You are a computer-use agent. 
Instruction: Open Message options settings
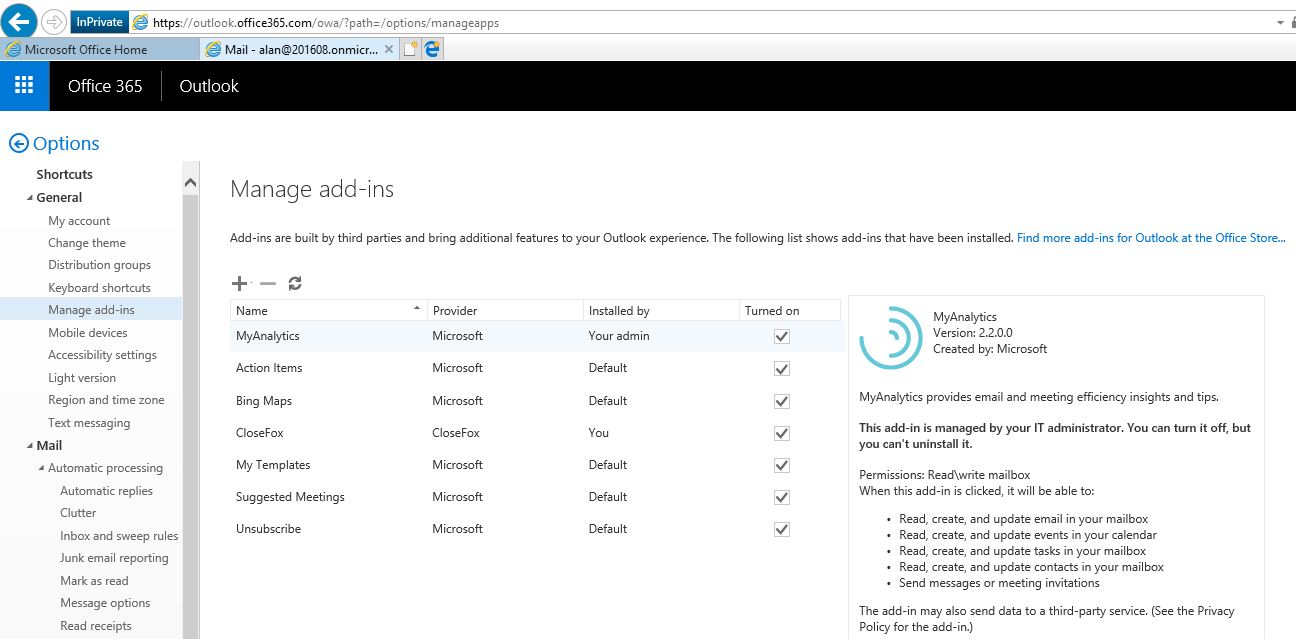105,603
